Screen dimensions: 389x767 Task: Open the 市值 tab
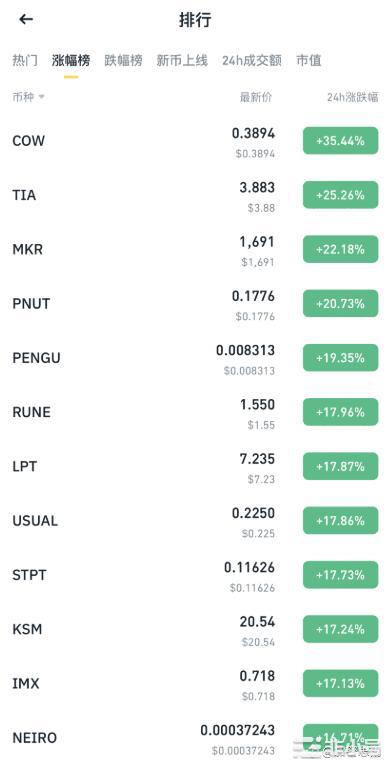coord(309,61)
